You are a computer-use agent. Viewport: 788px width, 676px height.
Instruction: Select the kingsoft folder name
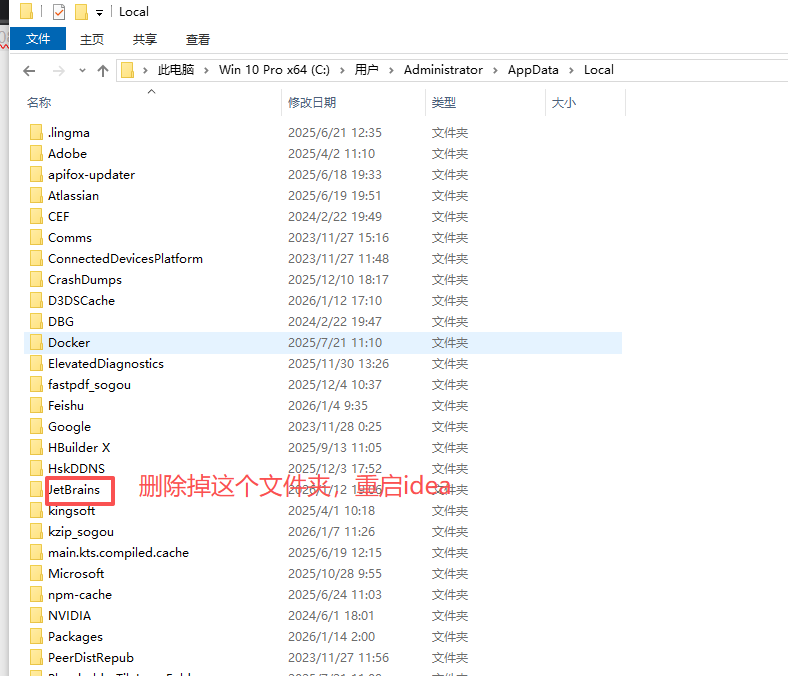pos(72,511)
